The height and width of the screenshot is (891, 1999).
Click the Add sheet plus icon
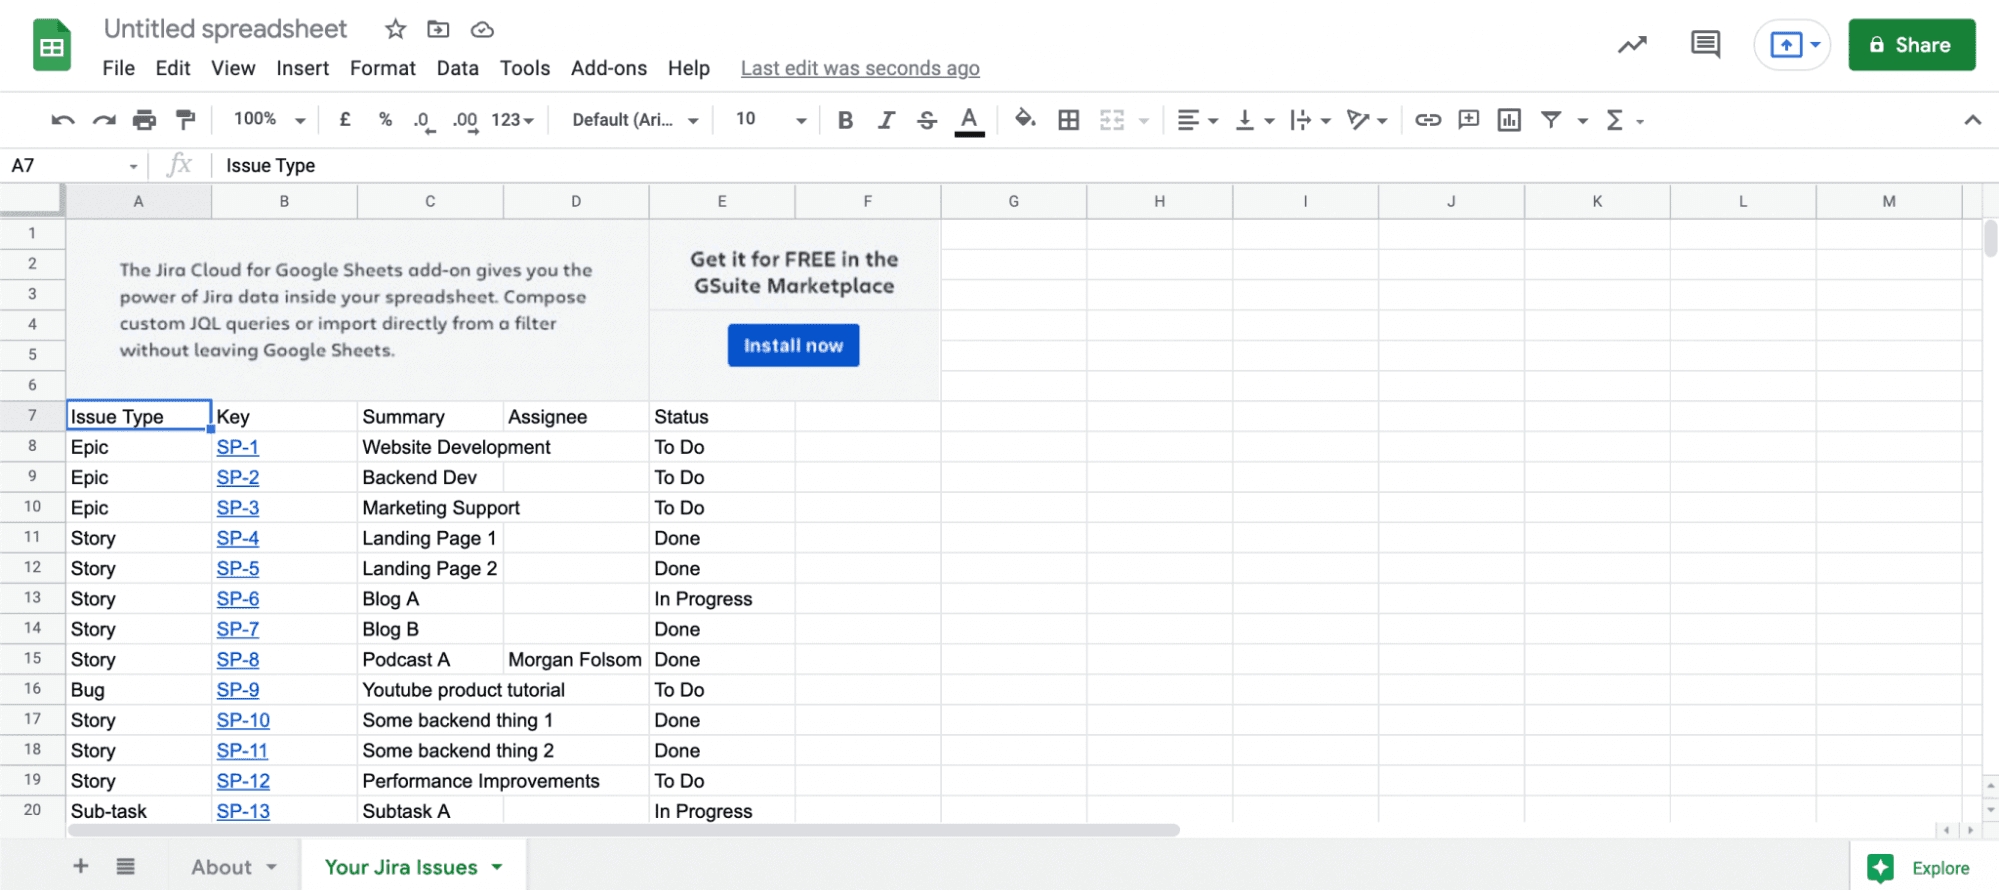[x=81, y=866]
